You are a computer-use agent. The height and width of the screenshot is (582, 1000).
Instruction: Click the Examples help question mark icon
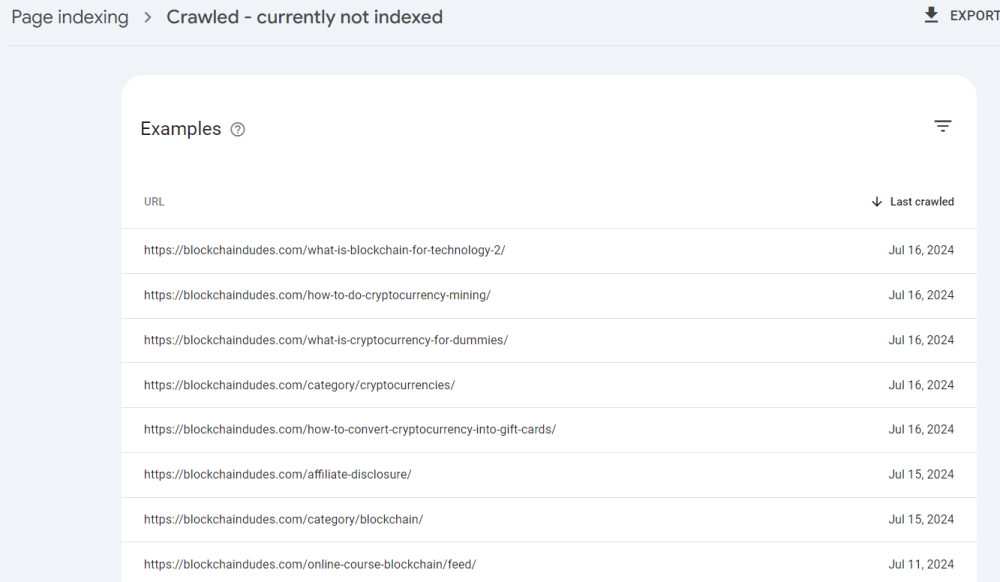tap(237, 130)
